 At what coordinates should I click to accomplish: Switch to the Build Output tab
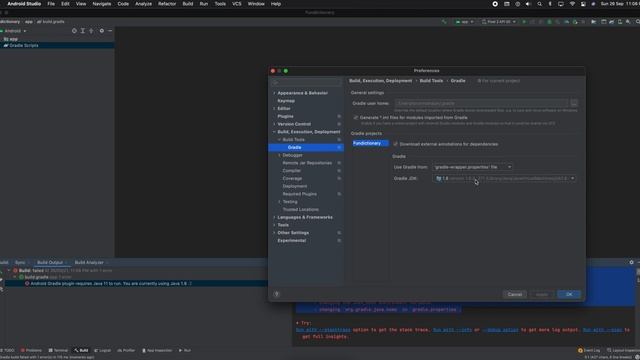[50, 262]
